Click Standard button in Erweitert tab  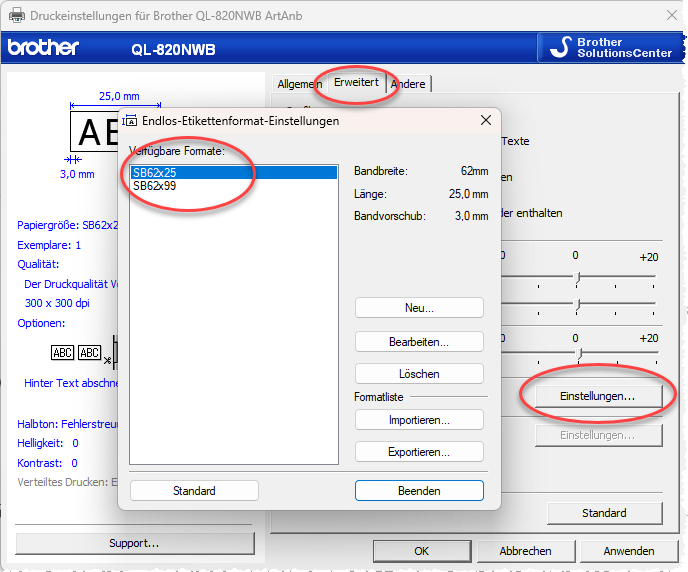click(604, 513)
